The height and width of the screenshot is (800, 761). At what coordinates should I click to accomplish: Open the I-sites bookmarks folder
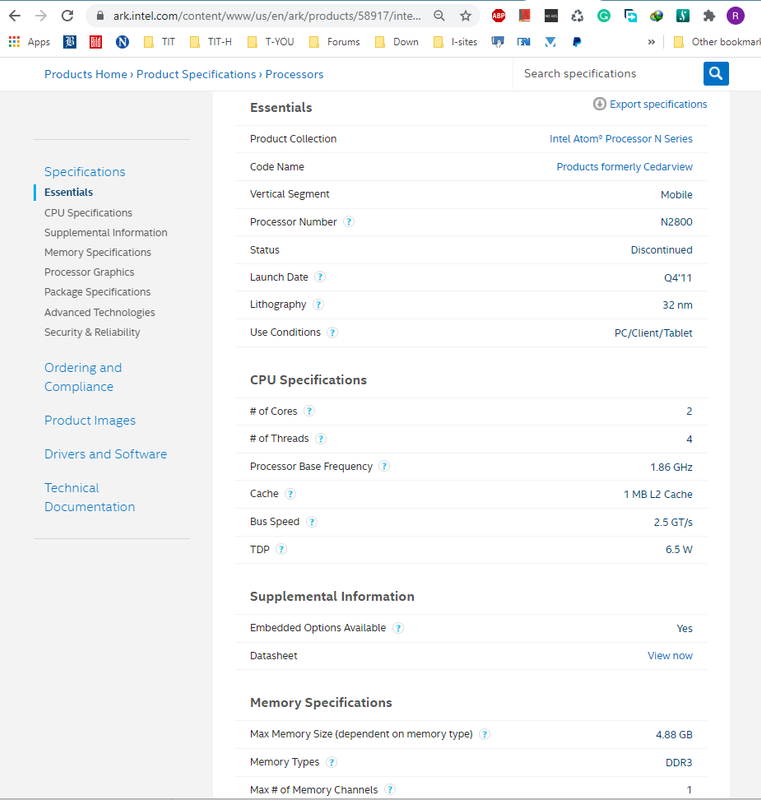[455, 42]
